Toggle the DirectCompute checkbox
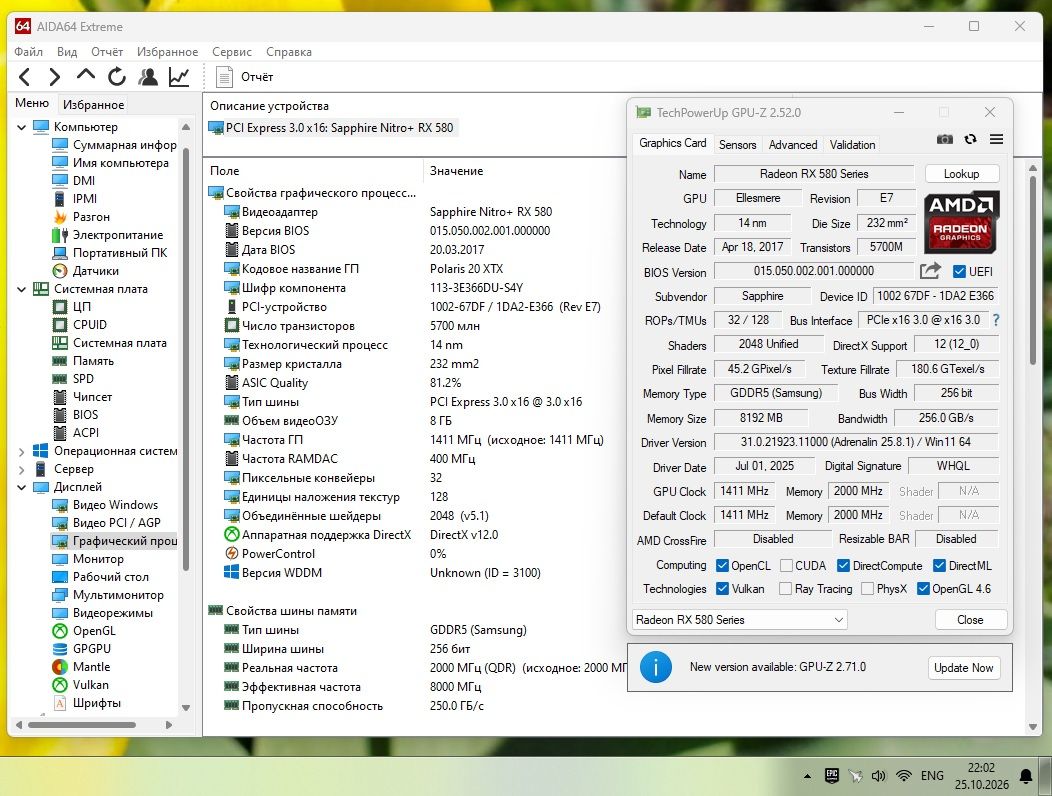The width and height of the screenshot is (1052, 796). (843, 566)
